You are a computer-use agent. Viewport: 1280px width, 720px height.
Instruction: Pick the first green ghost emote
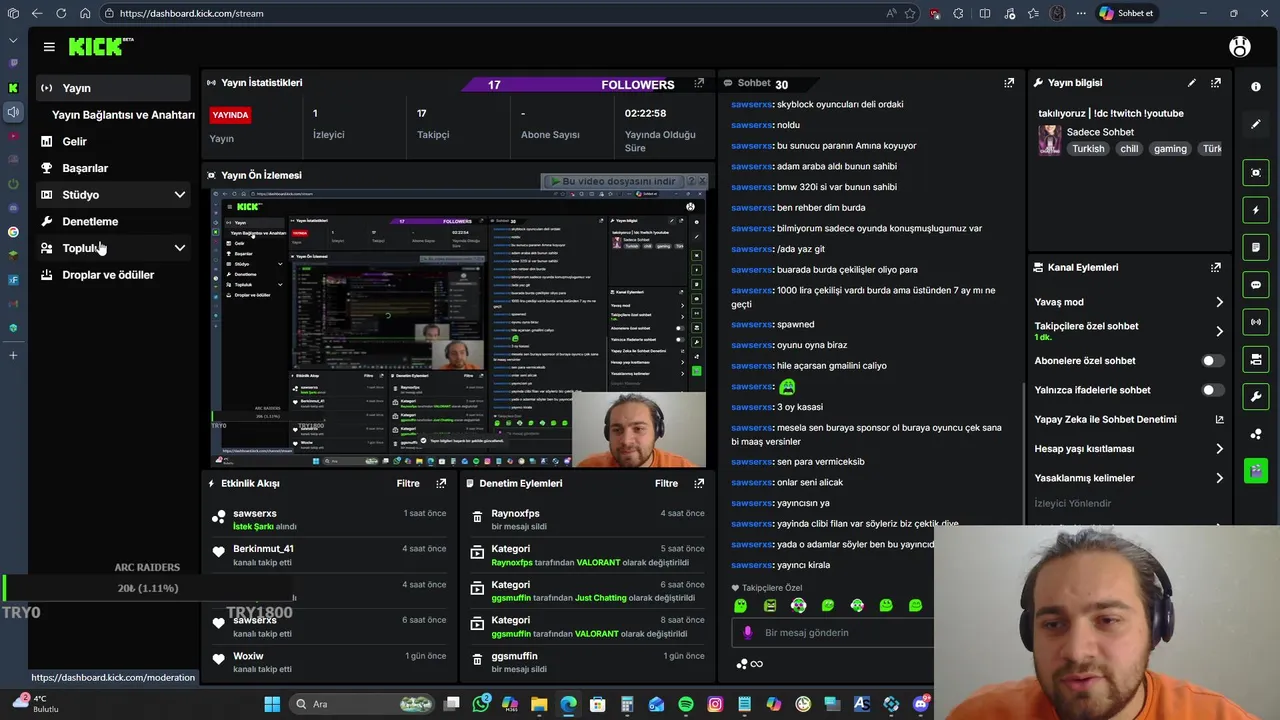(x=740, y=605)
